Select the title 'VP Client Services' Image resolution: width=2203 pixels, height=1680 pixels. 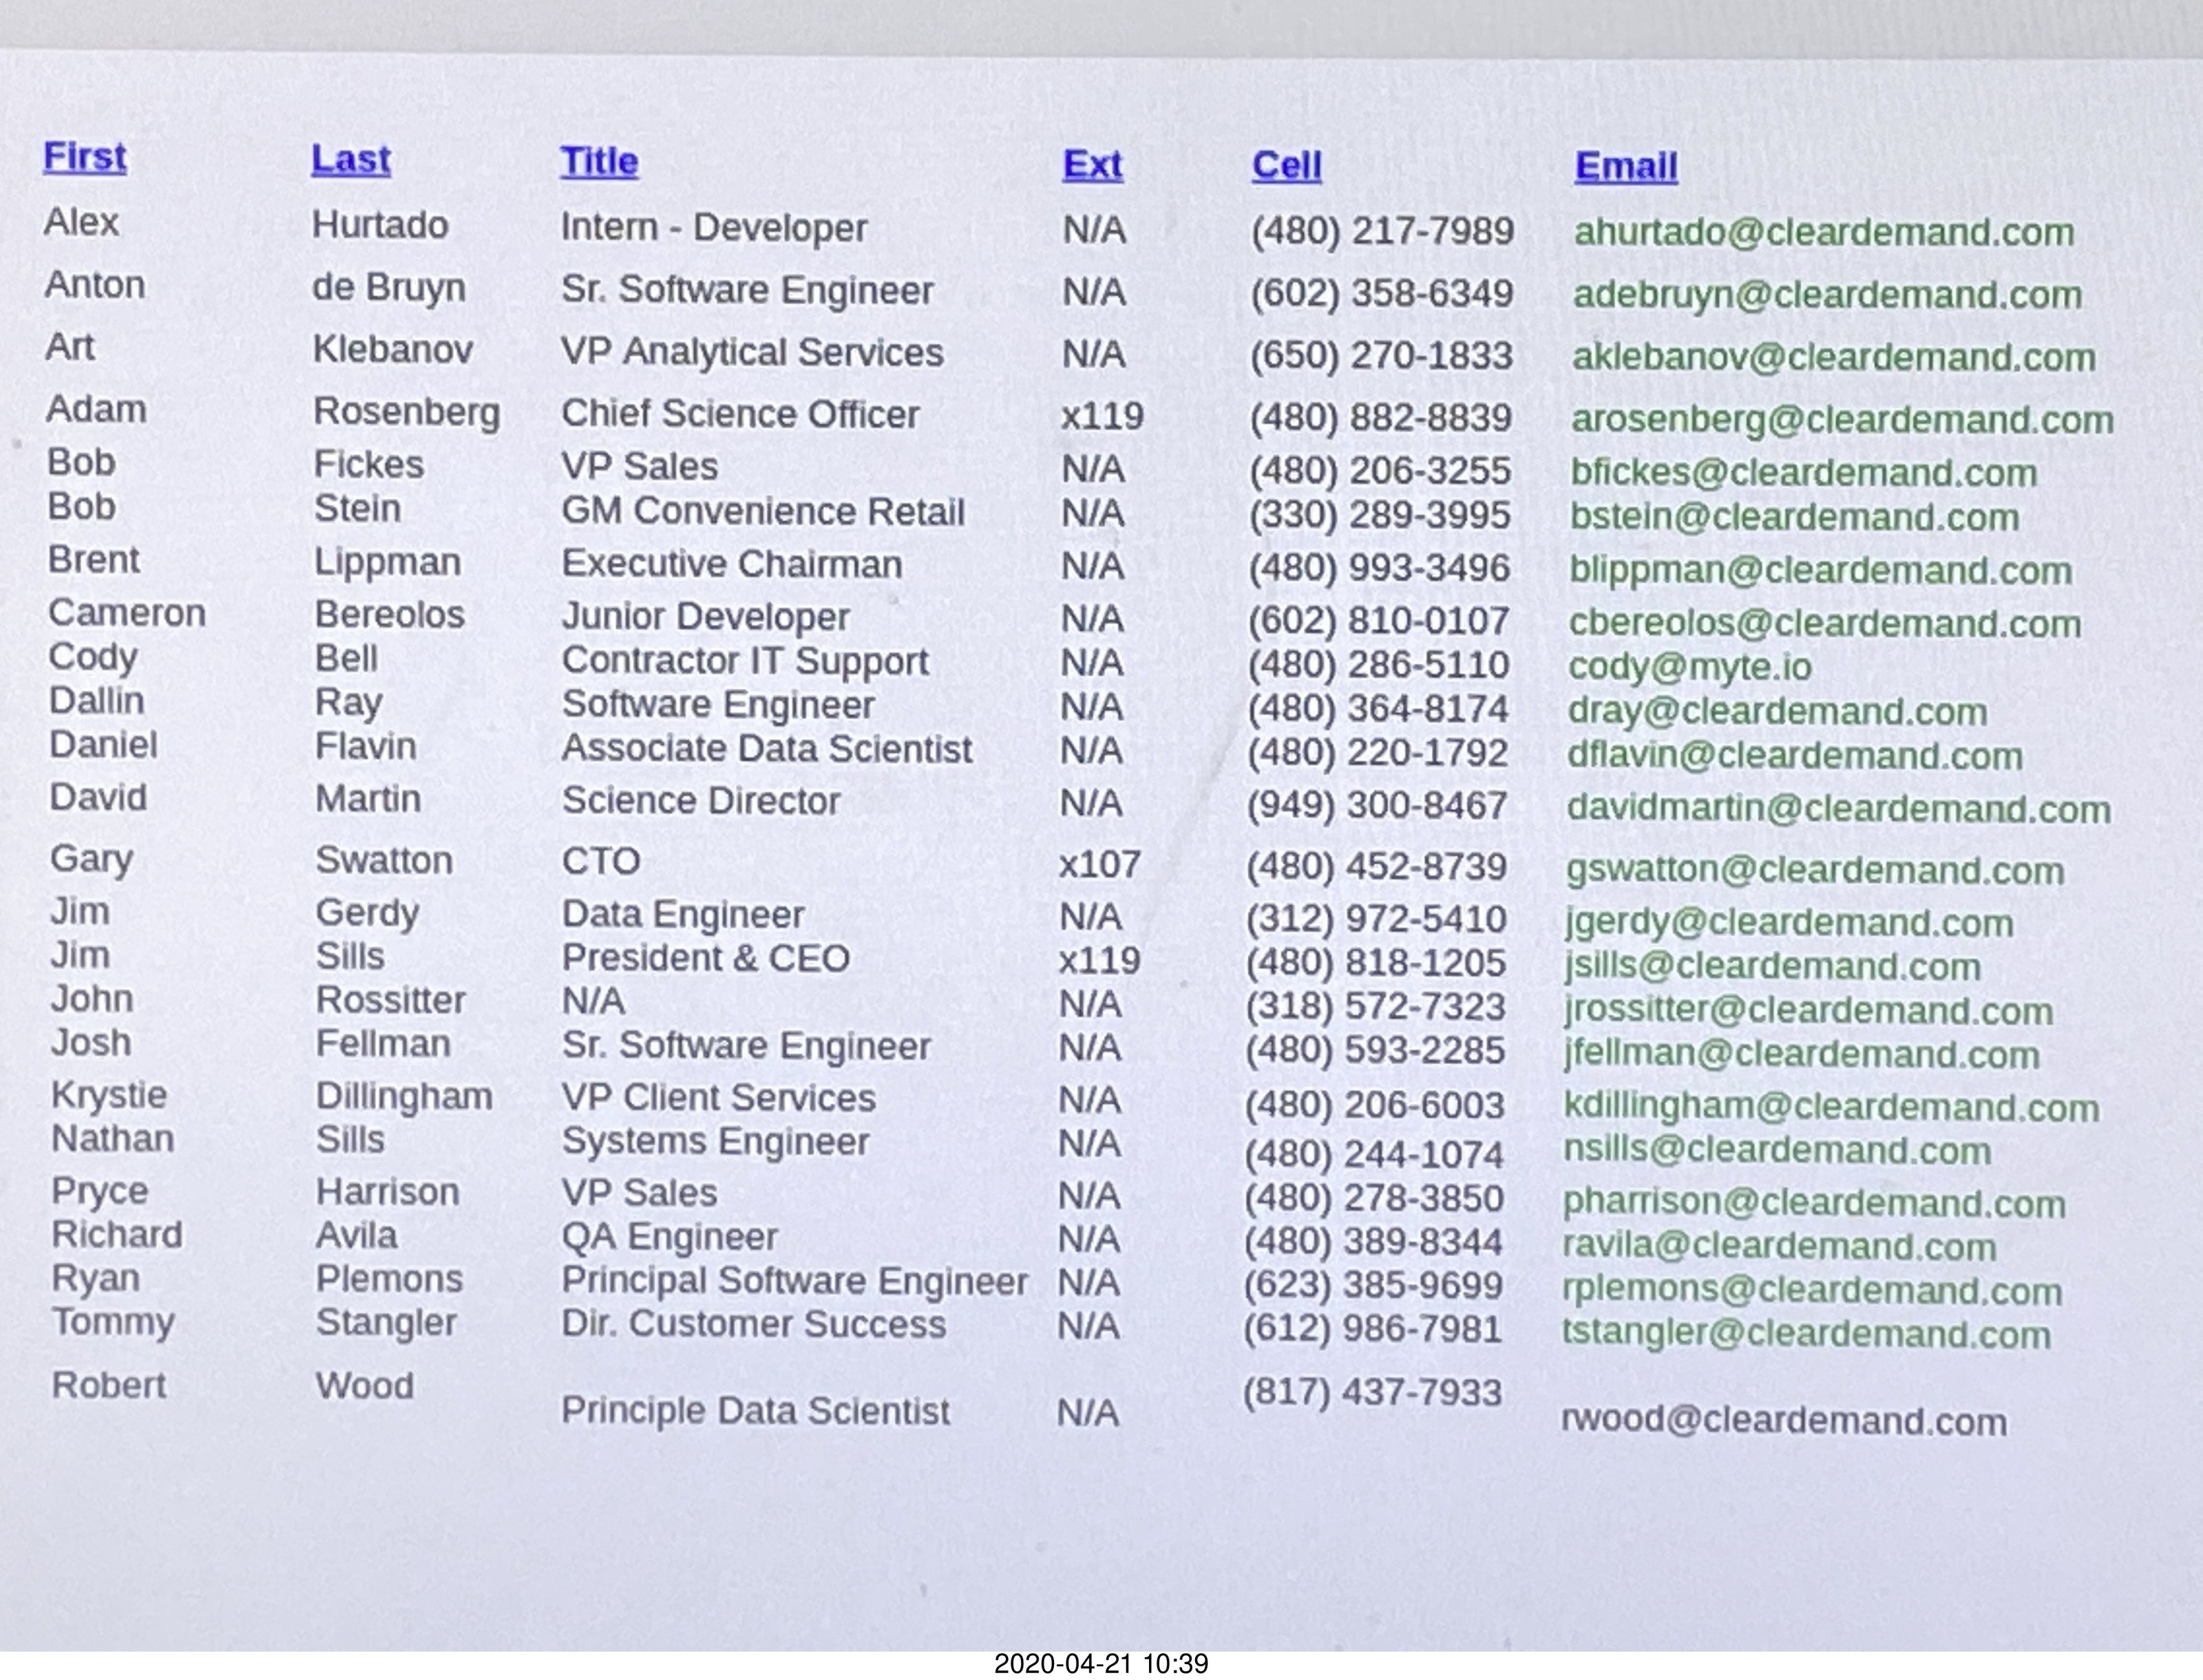tap(719, 1098)
